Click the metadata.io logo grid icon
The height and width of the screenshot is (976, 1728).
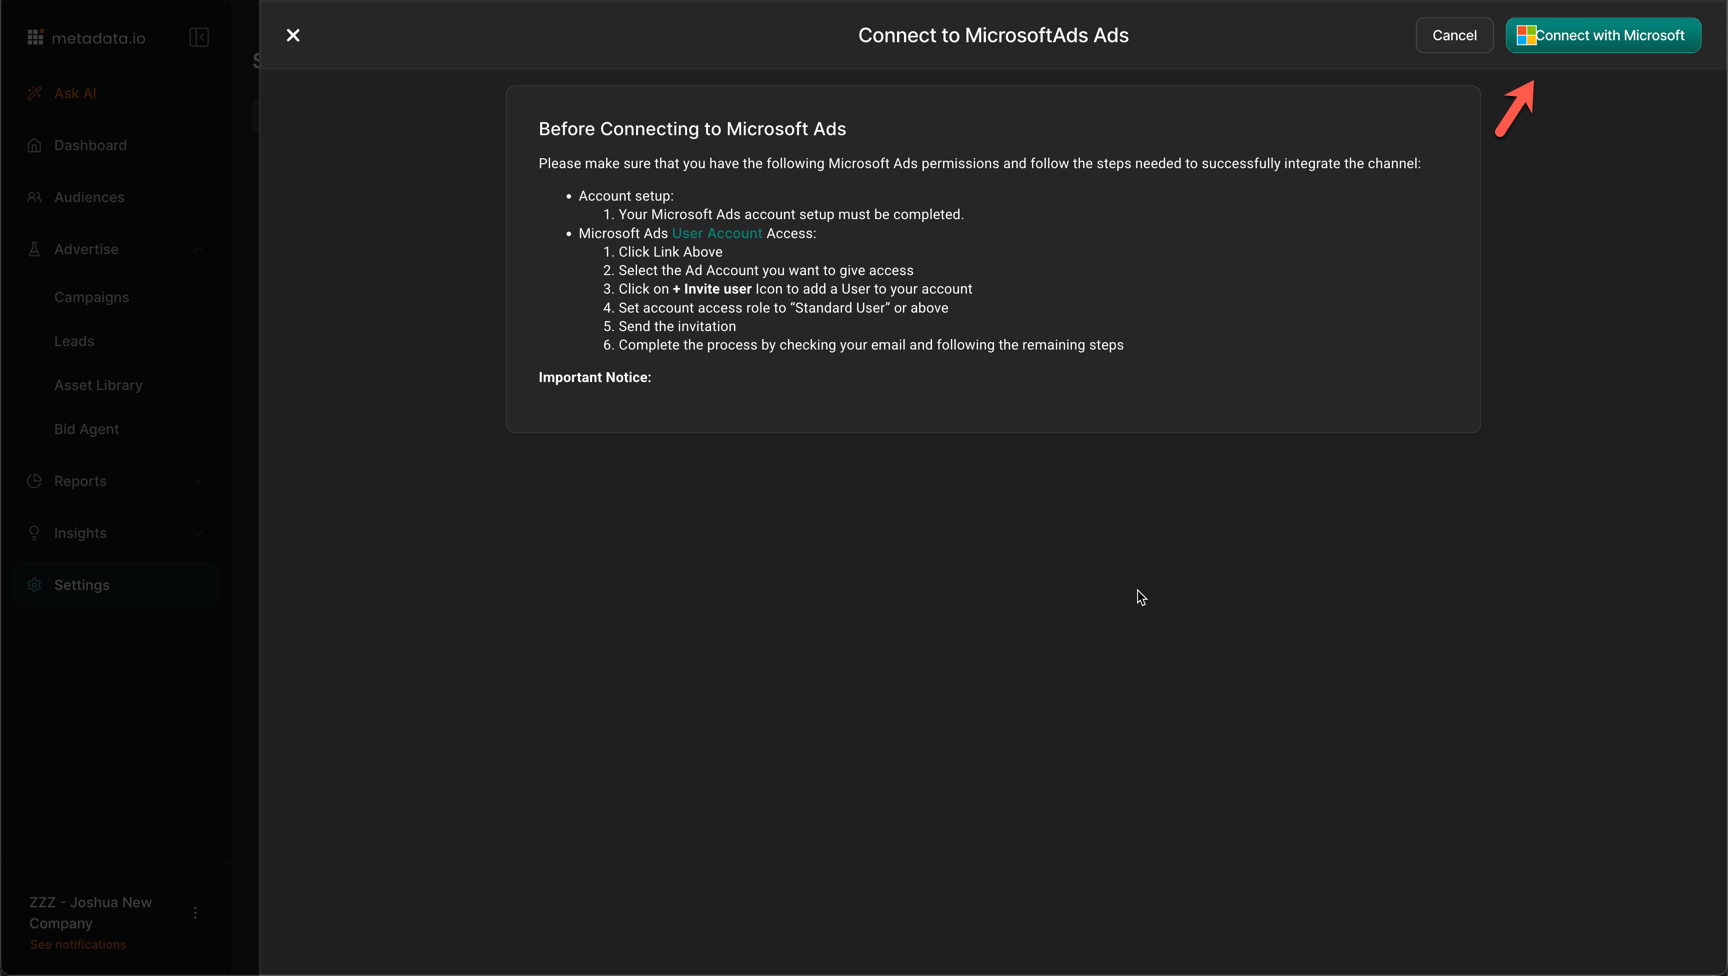[x=35, y=38]
